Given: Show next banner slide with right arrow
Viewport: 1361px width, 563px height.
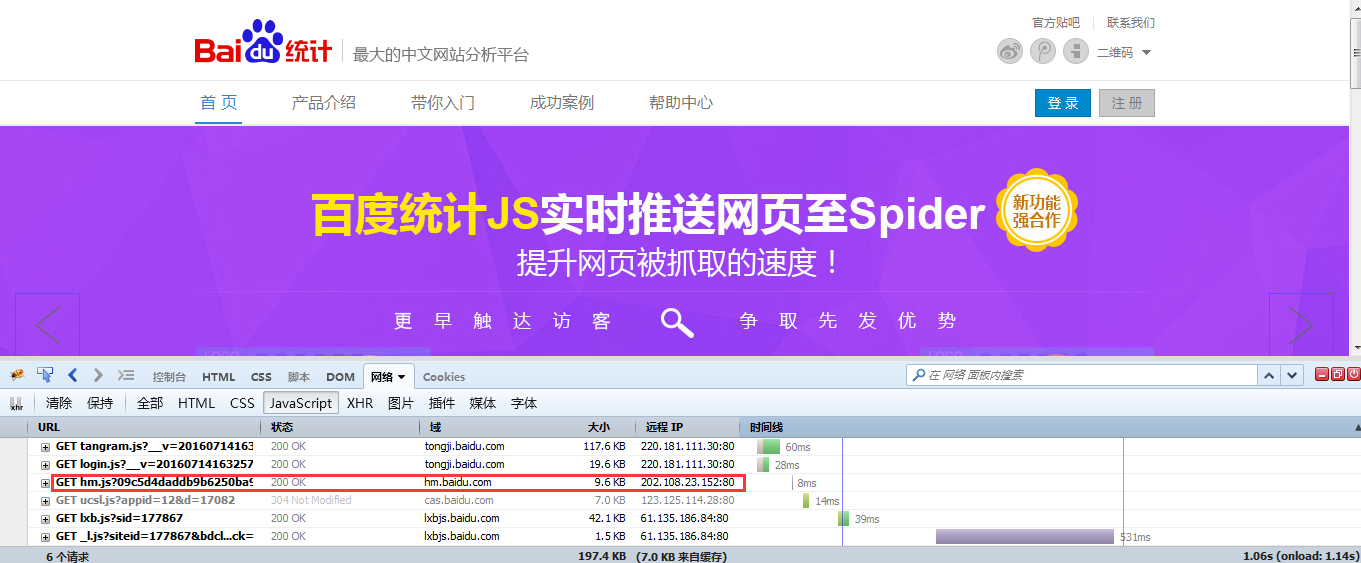Looking at the screenshot, I should point(1300,324).
